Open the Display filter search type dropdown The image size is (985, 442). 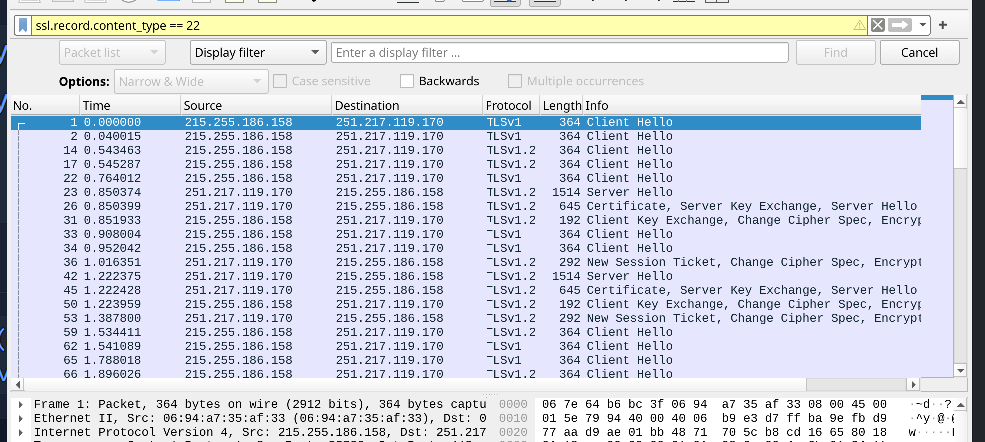click(258, 53)
